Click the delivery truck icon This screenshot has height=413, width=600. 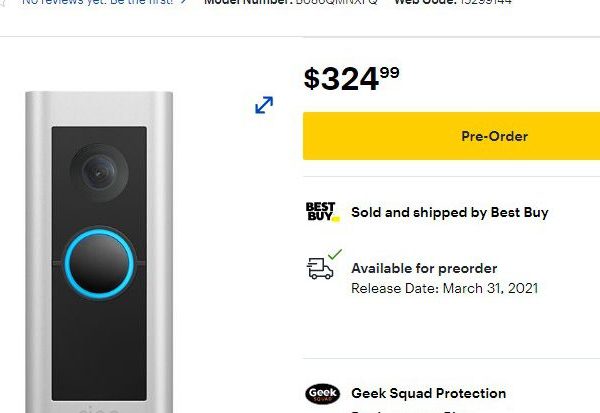point(321,269)
